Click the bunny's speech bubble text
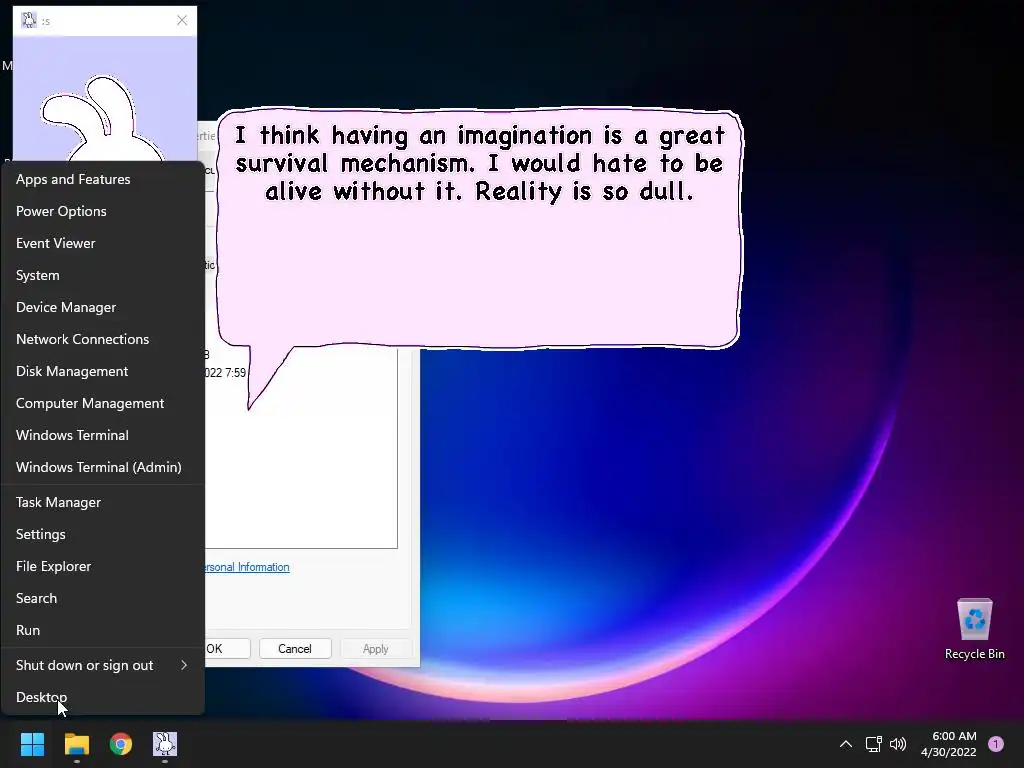This screenshot has height=768, width=1024. click(479, 163)
